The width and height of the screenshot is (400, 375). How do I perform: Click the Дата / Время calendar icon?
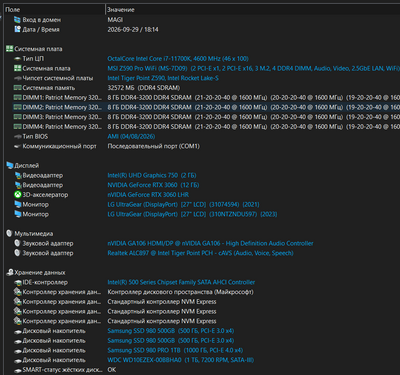[17, 29]
